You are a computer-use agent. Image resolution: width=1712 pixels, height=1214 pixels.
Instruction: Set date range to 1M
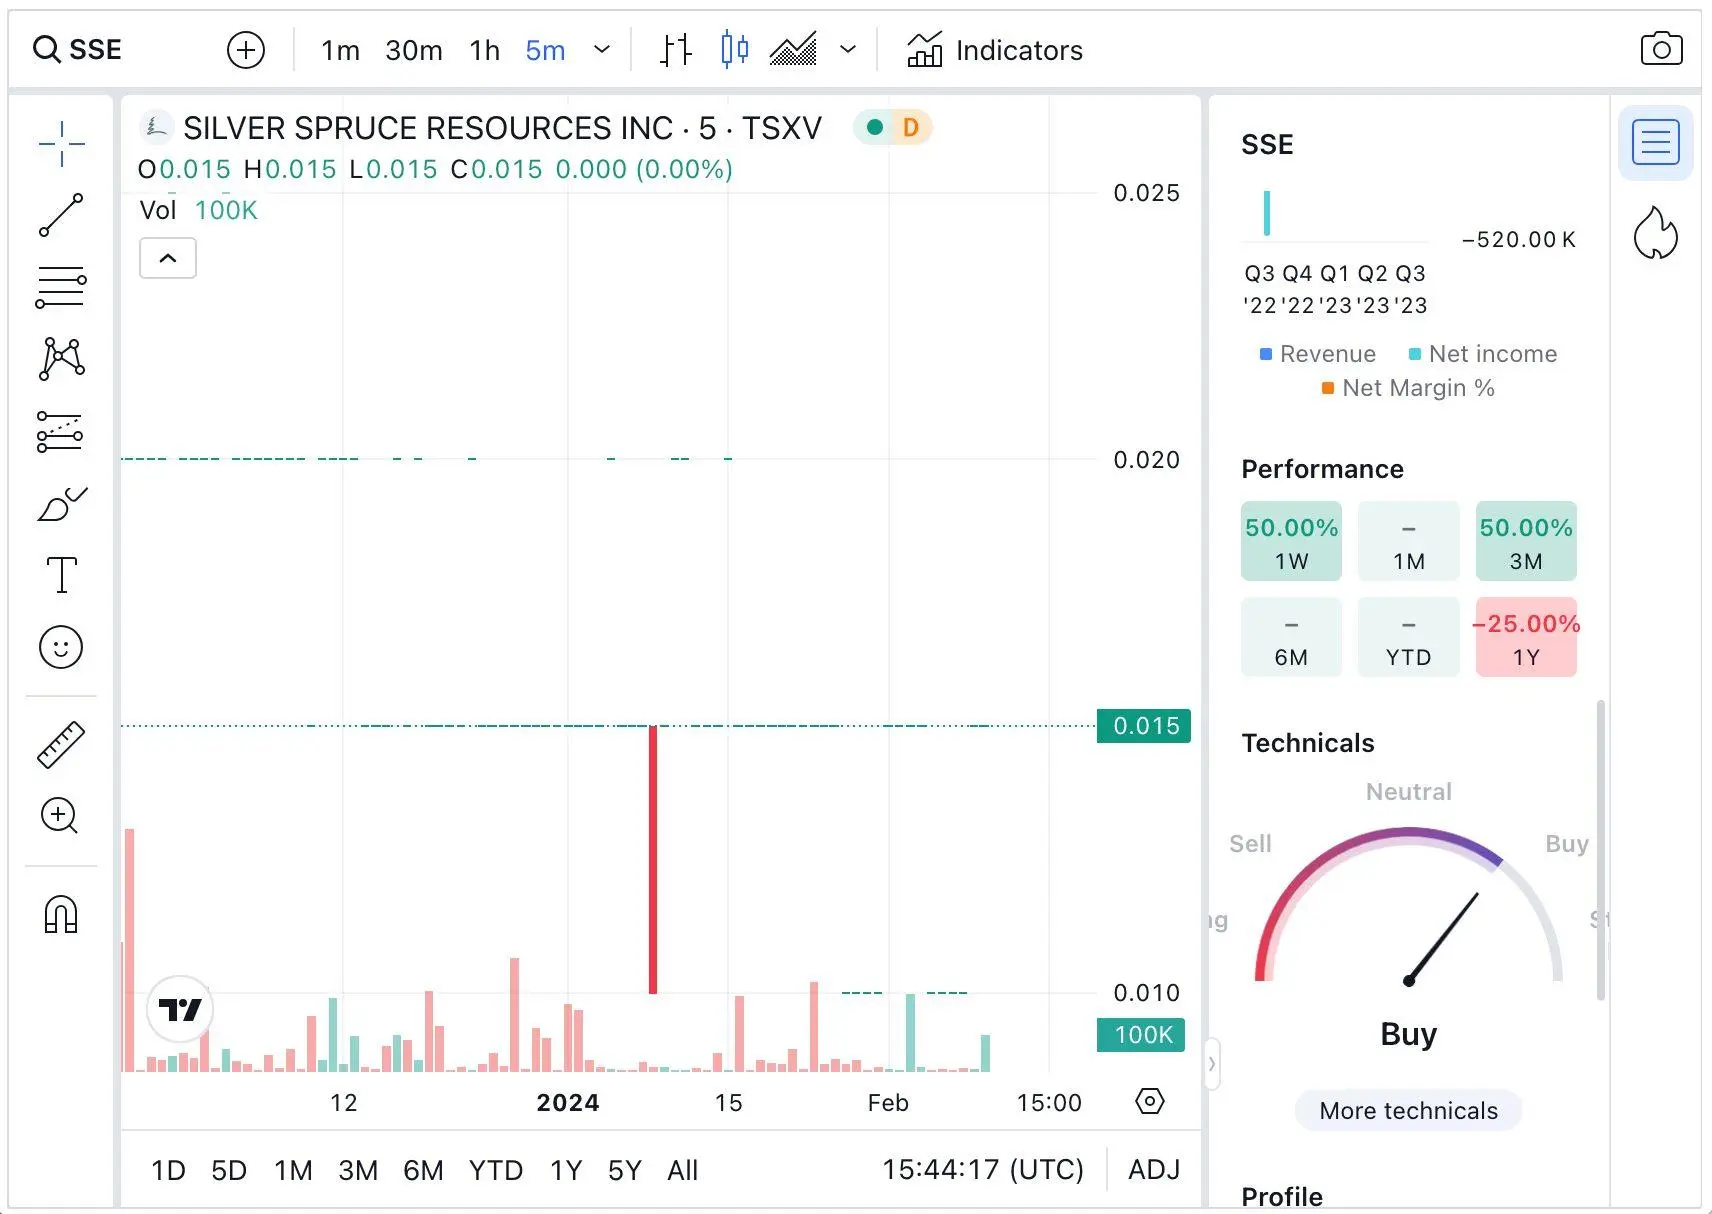293,1170
